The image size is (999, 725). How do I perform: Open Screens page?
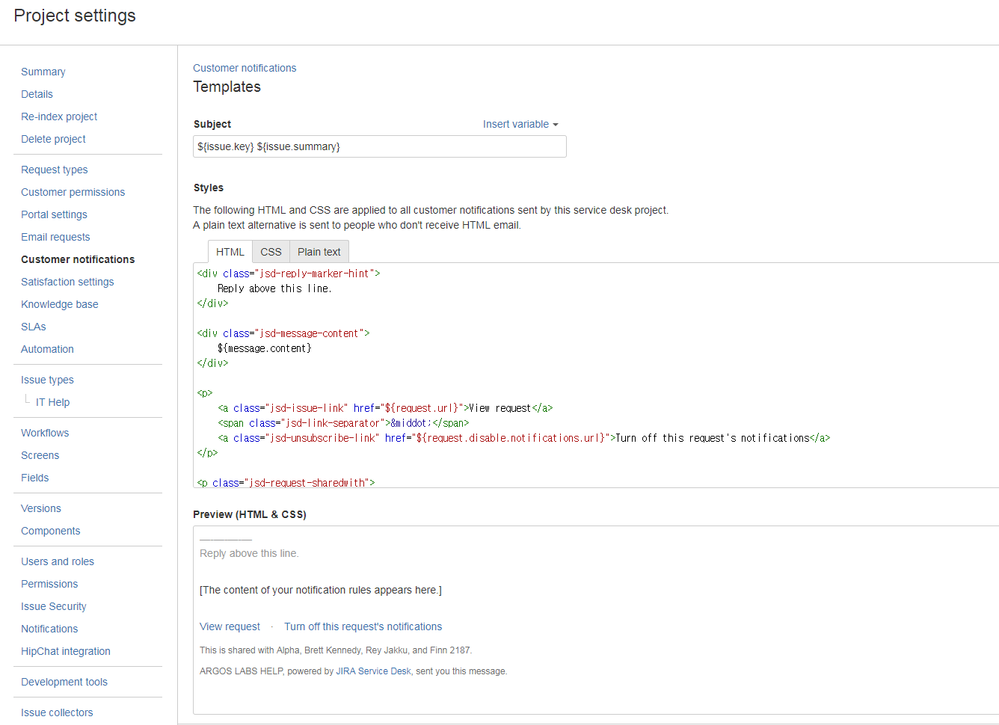coord(40,455)
